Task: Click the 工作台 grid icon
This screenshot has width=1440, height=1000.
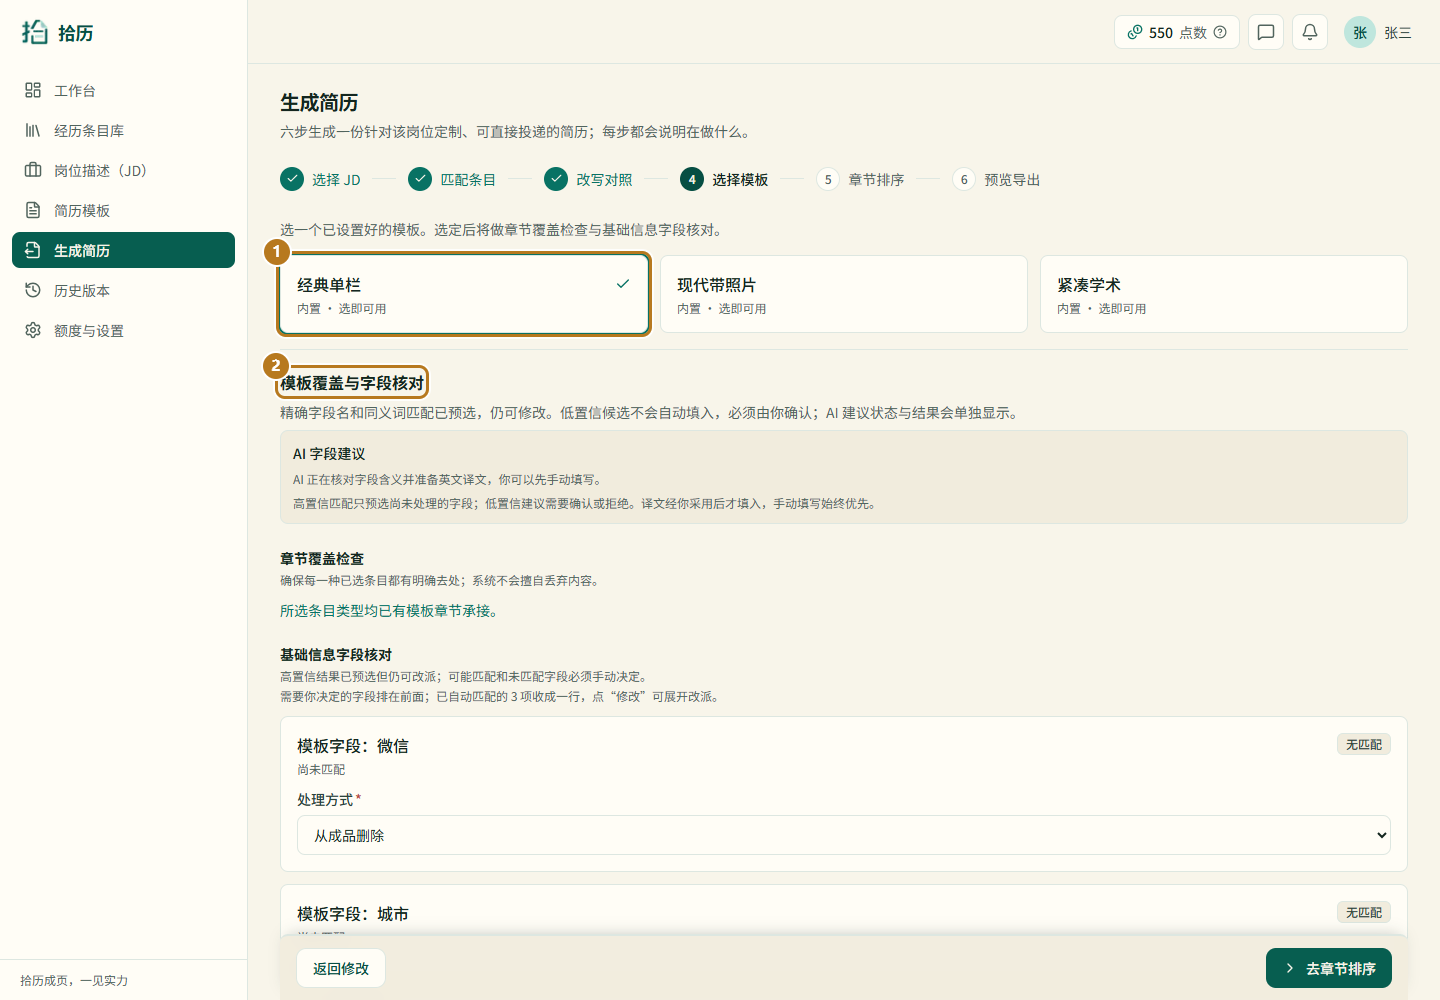Action: [x=33, y=90]
